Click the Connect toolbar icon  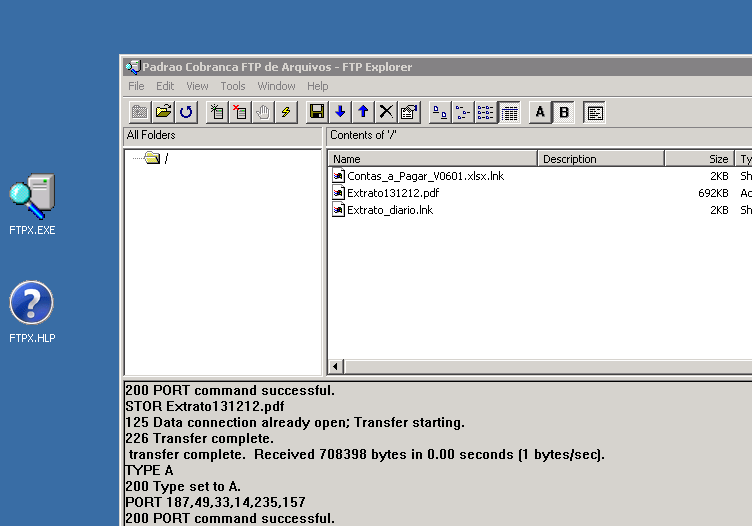click(217, 112)
